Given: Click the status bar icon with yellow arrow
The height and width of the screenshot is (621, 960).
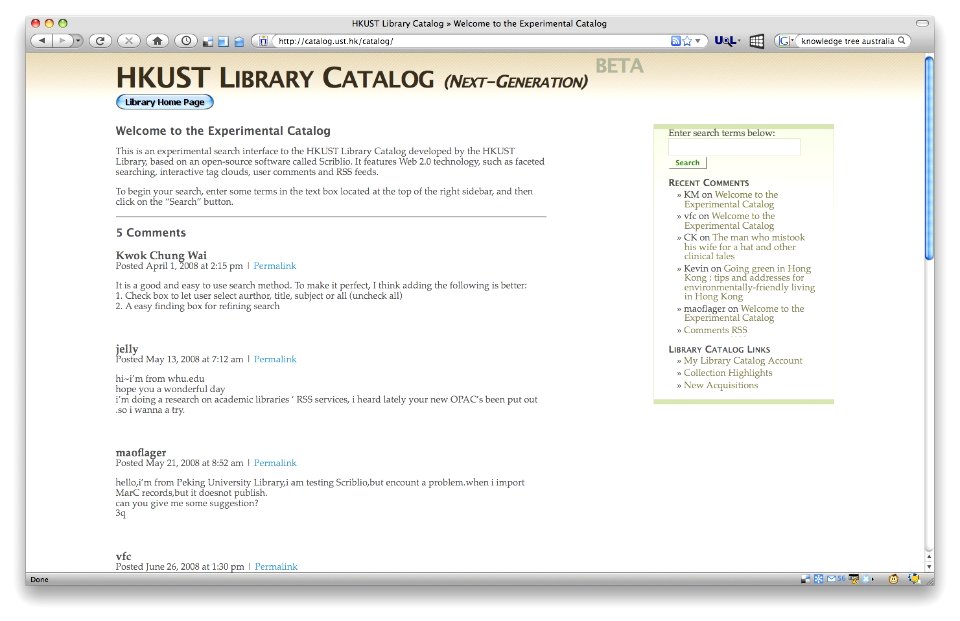Looking at the screenshot, I should (x=853, y=579).
